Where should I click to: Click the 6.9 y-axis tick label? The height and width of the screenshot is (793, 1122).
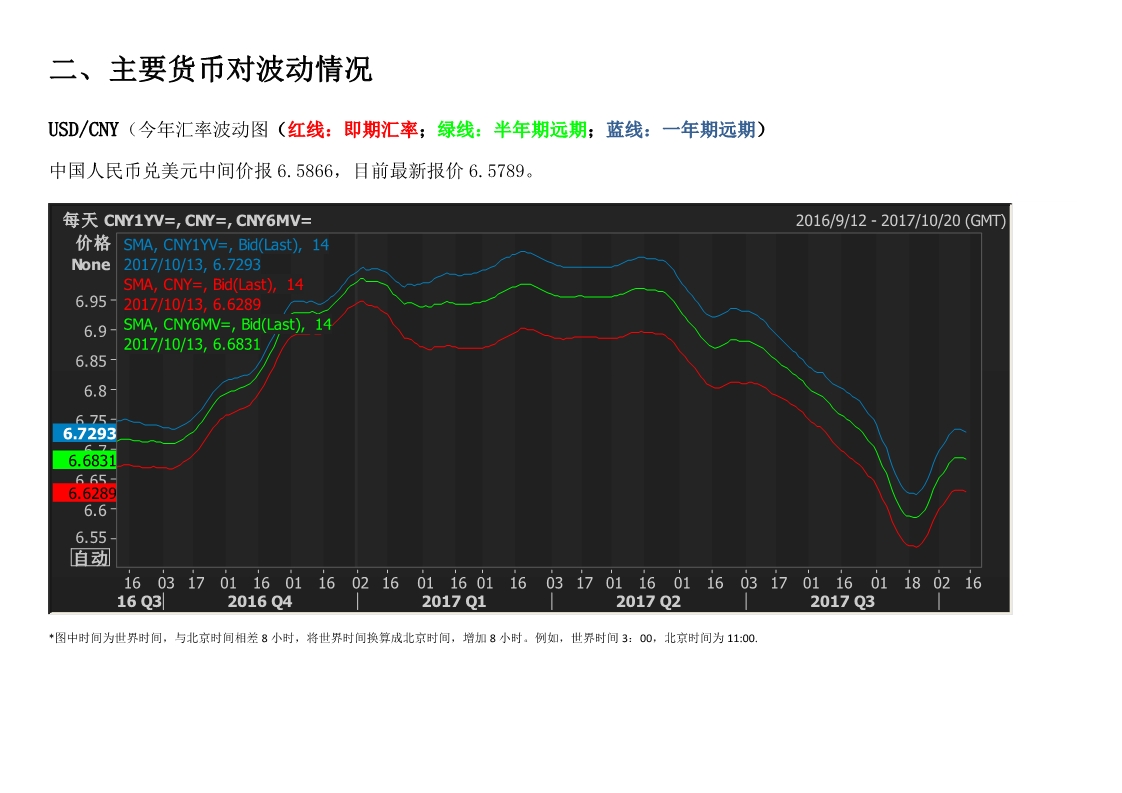(95, 331)
